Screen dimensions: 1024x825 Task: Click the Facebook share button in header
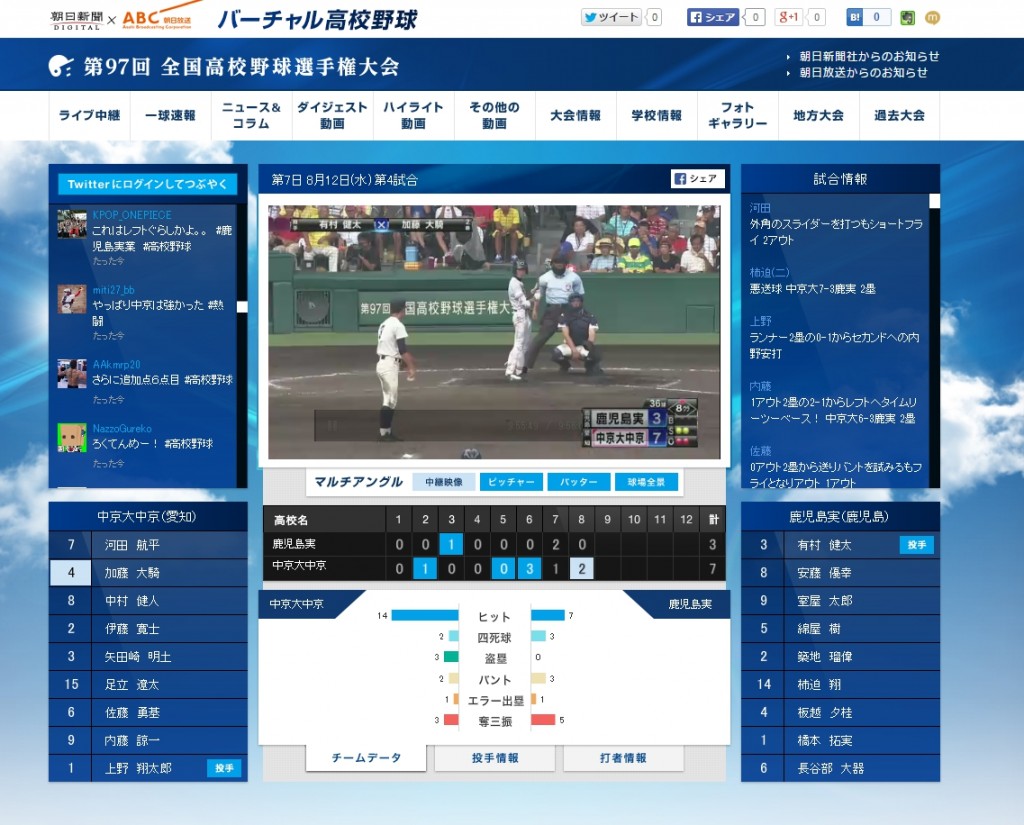(x=712, y=17)
